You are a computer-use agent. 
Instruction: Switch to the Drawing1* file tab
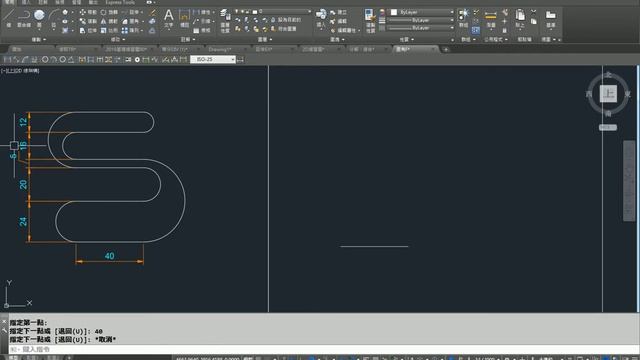point(220,49)
